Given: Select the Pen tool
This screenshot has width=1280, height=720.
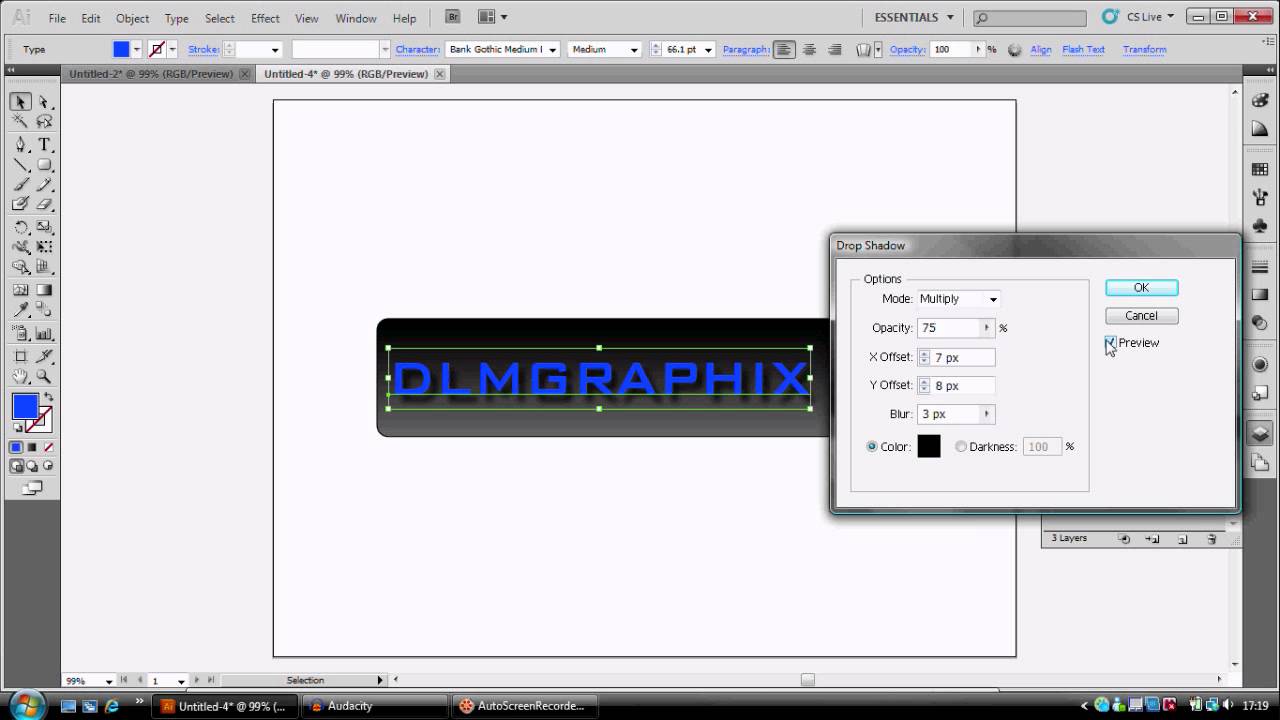Looking at the screenshot, I should (x=20, y=145).
